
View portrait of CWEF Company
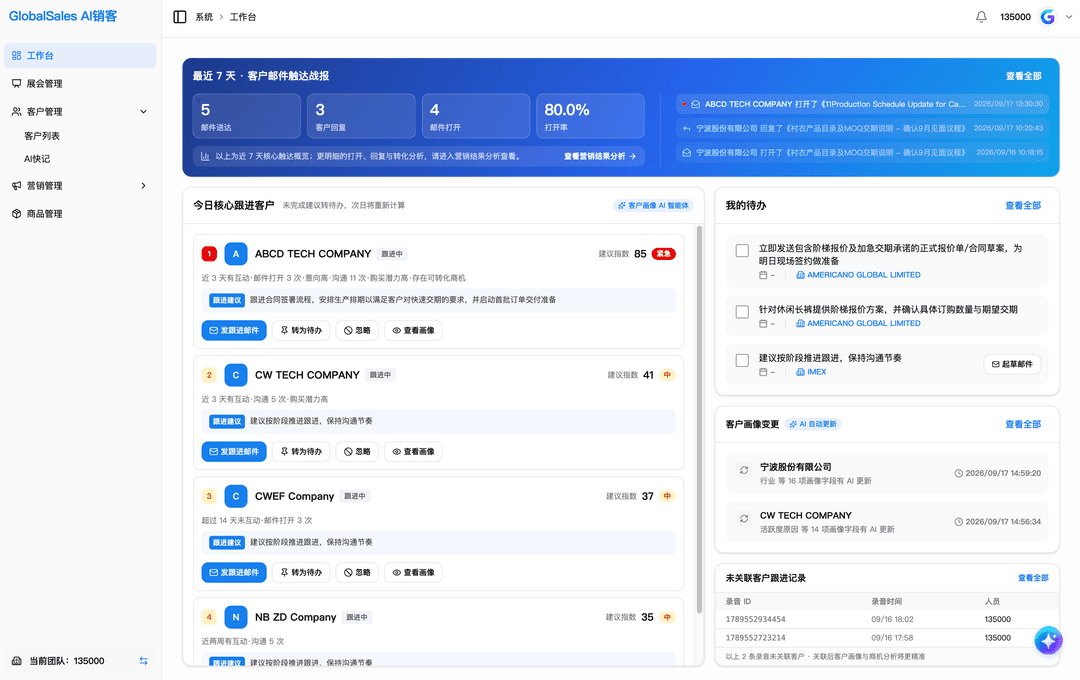point(413,573)
